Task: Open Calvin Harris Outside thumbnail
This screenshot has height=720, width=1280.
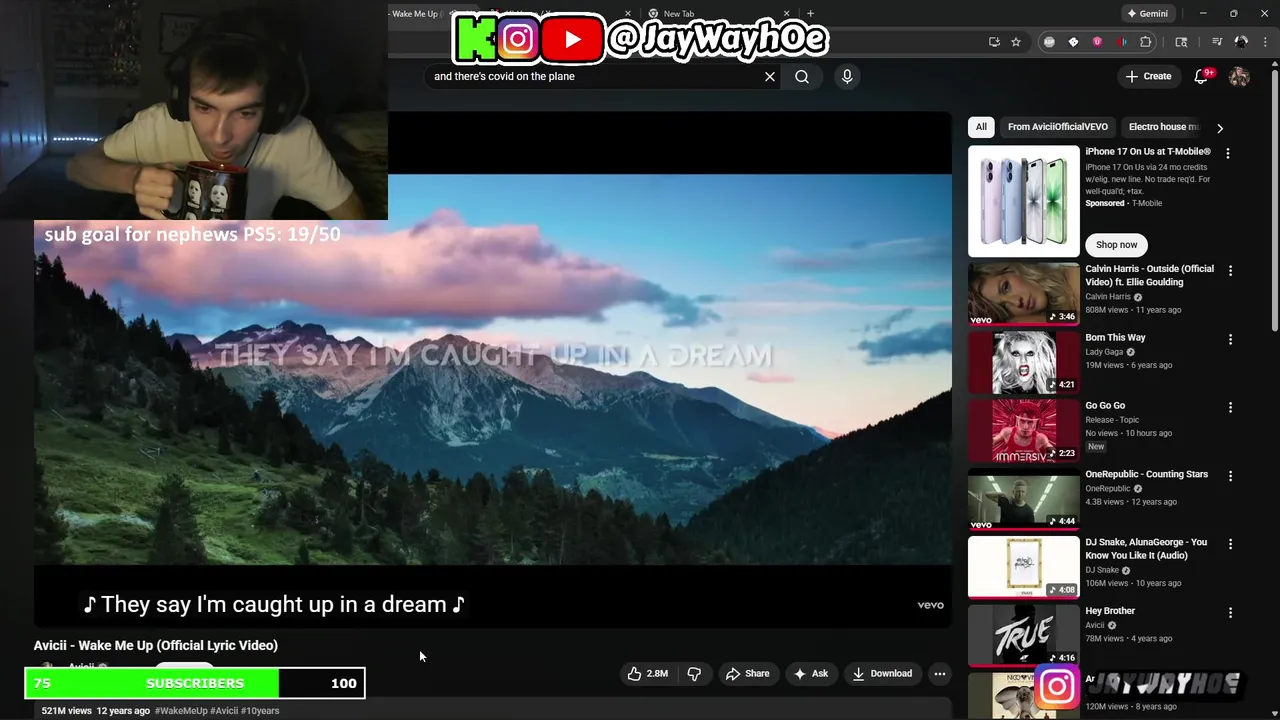Action: (x=1024, y=294)
